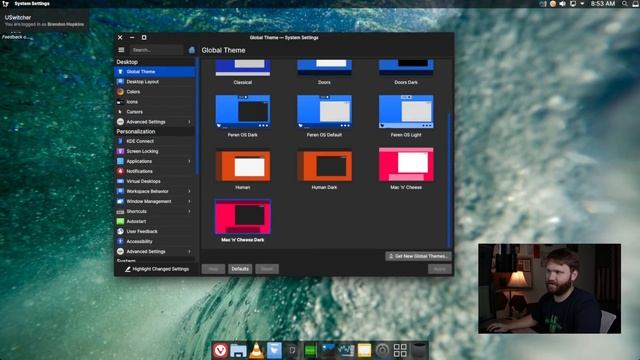Click the sidebar vertical scrollbar
Viewport: 640px width, 360px height.
tap(197, 116)
